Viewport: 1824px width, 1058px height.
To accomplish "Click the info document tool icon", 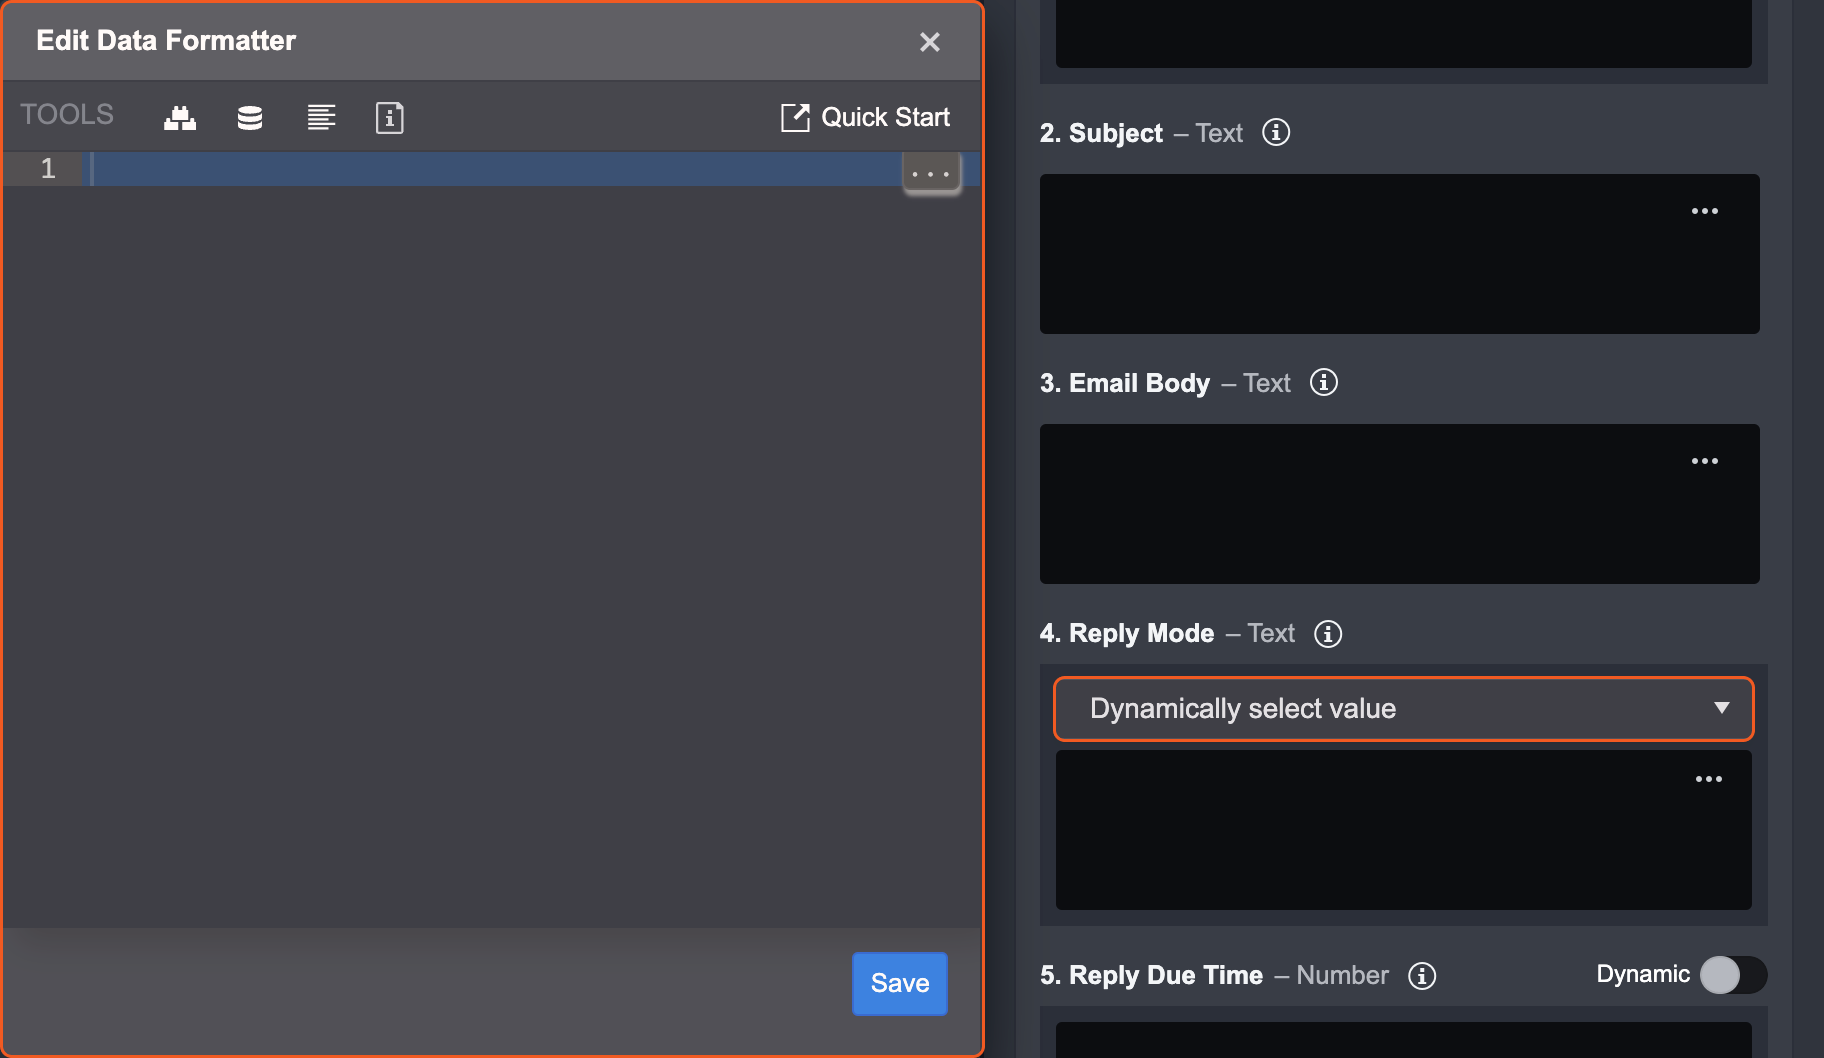I will click(389, 118).
